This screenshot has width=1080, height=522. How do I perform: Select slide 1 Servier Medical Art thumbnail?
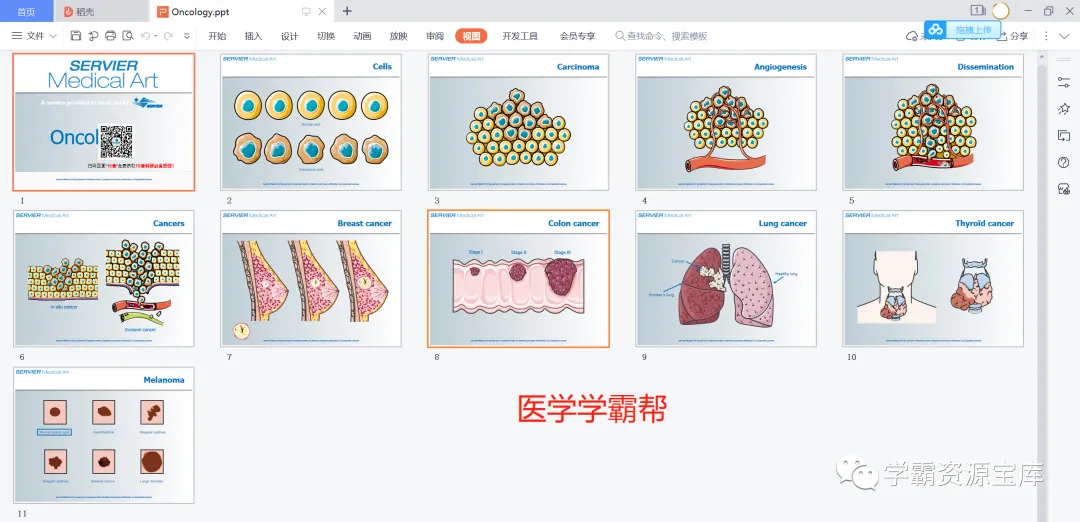coord(104,122)
